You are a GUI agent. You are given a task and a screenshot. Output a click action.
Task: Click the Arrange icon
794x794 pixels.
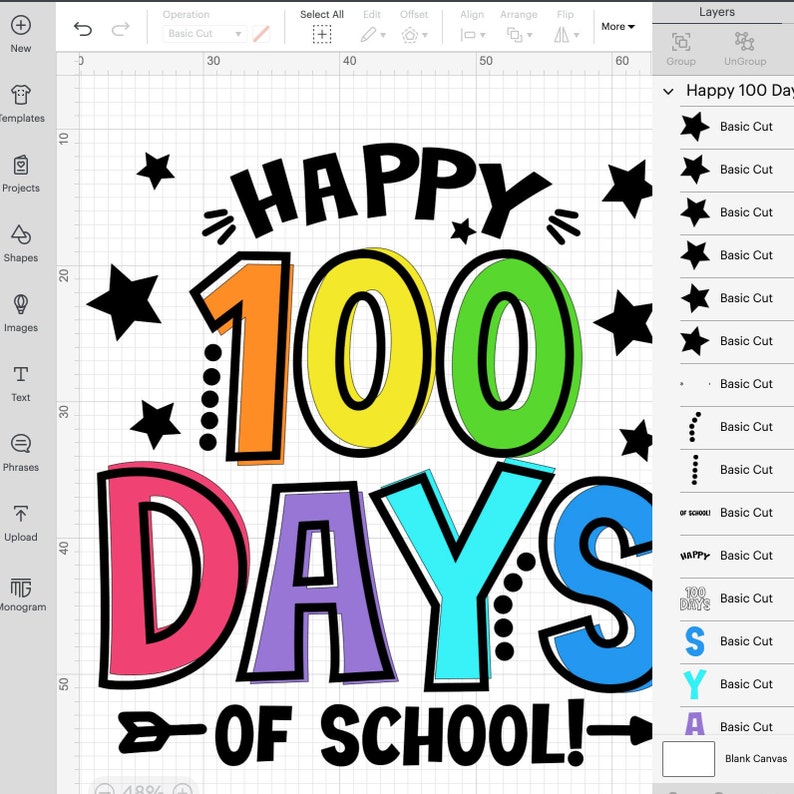(x=514, y=34)
